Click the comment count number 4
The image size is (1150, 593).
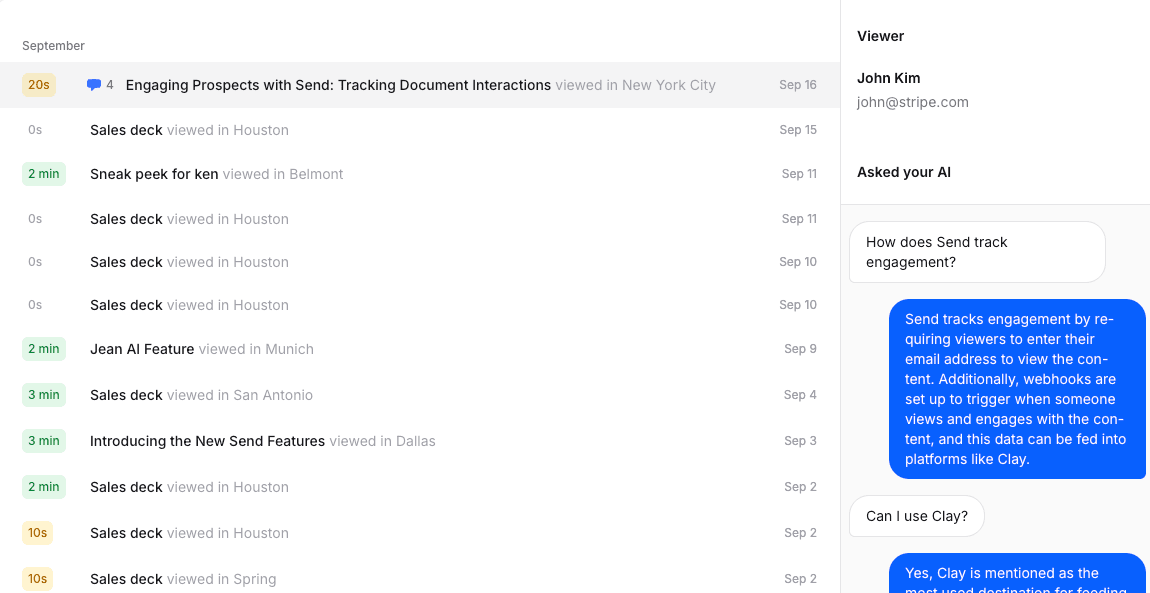(110, 85)
